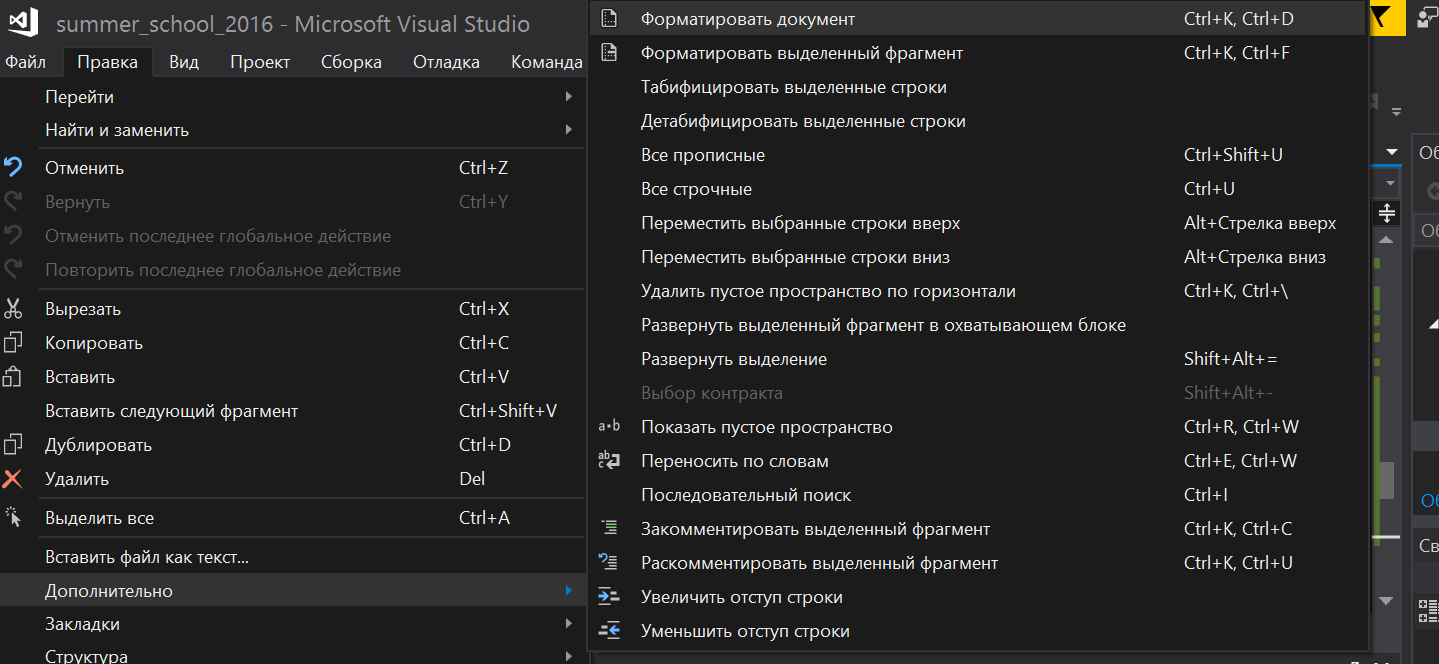Select Форматировать выделенный фрагмент
1439x664 pixels.
click(977, 53)
